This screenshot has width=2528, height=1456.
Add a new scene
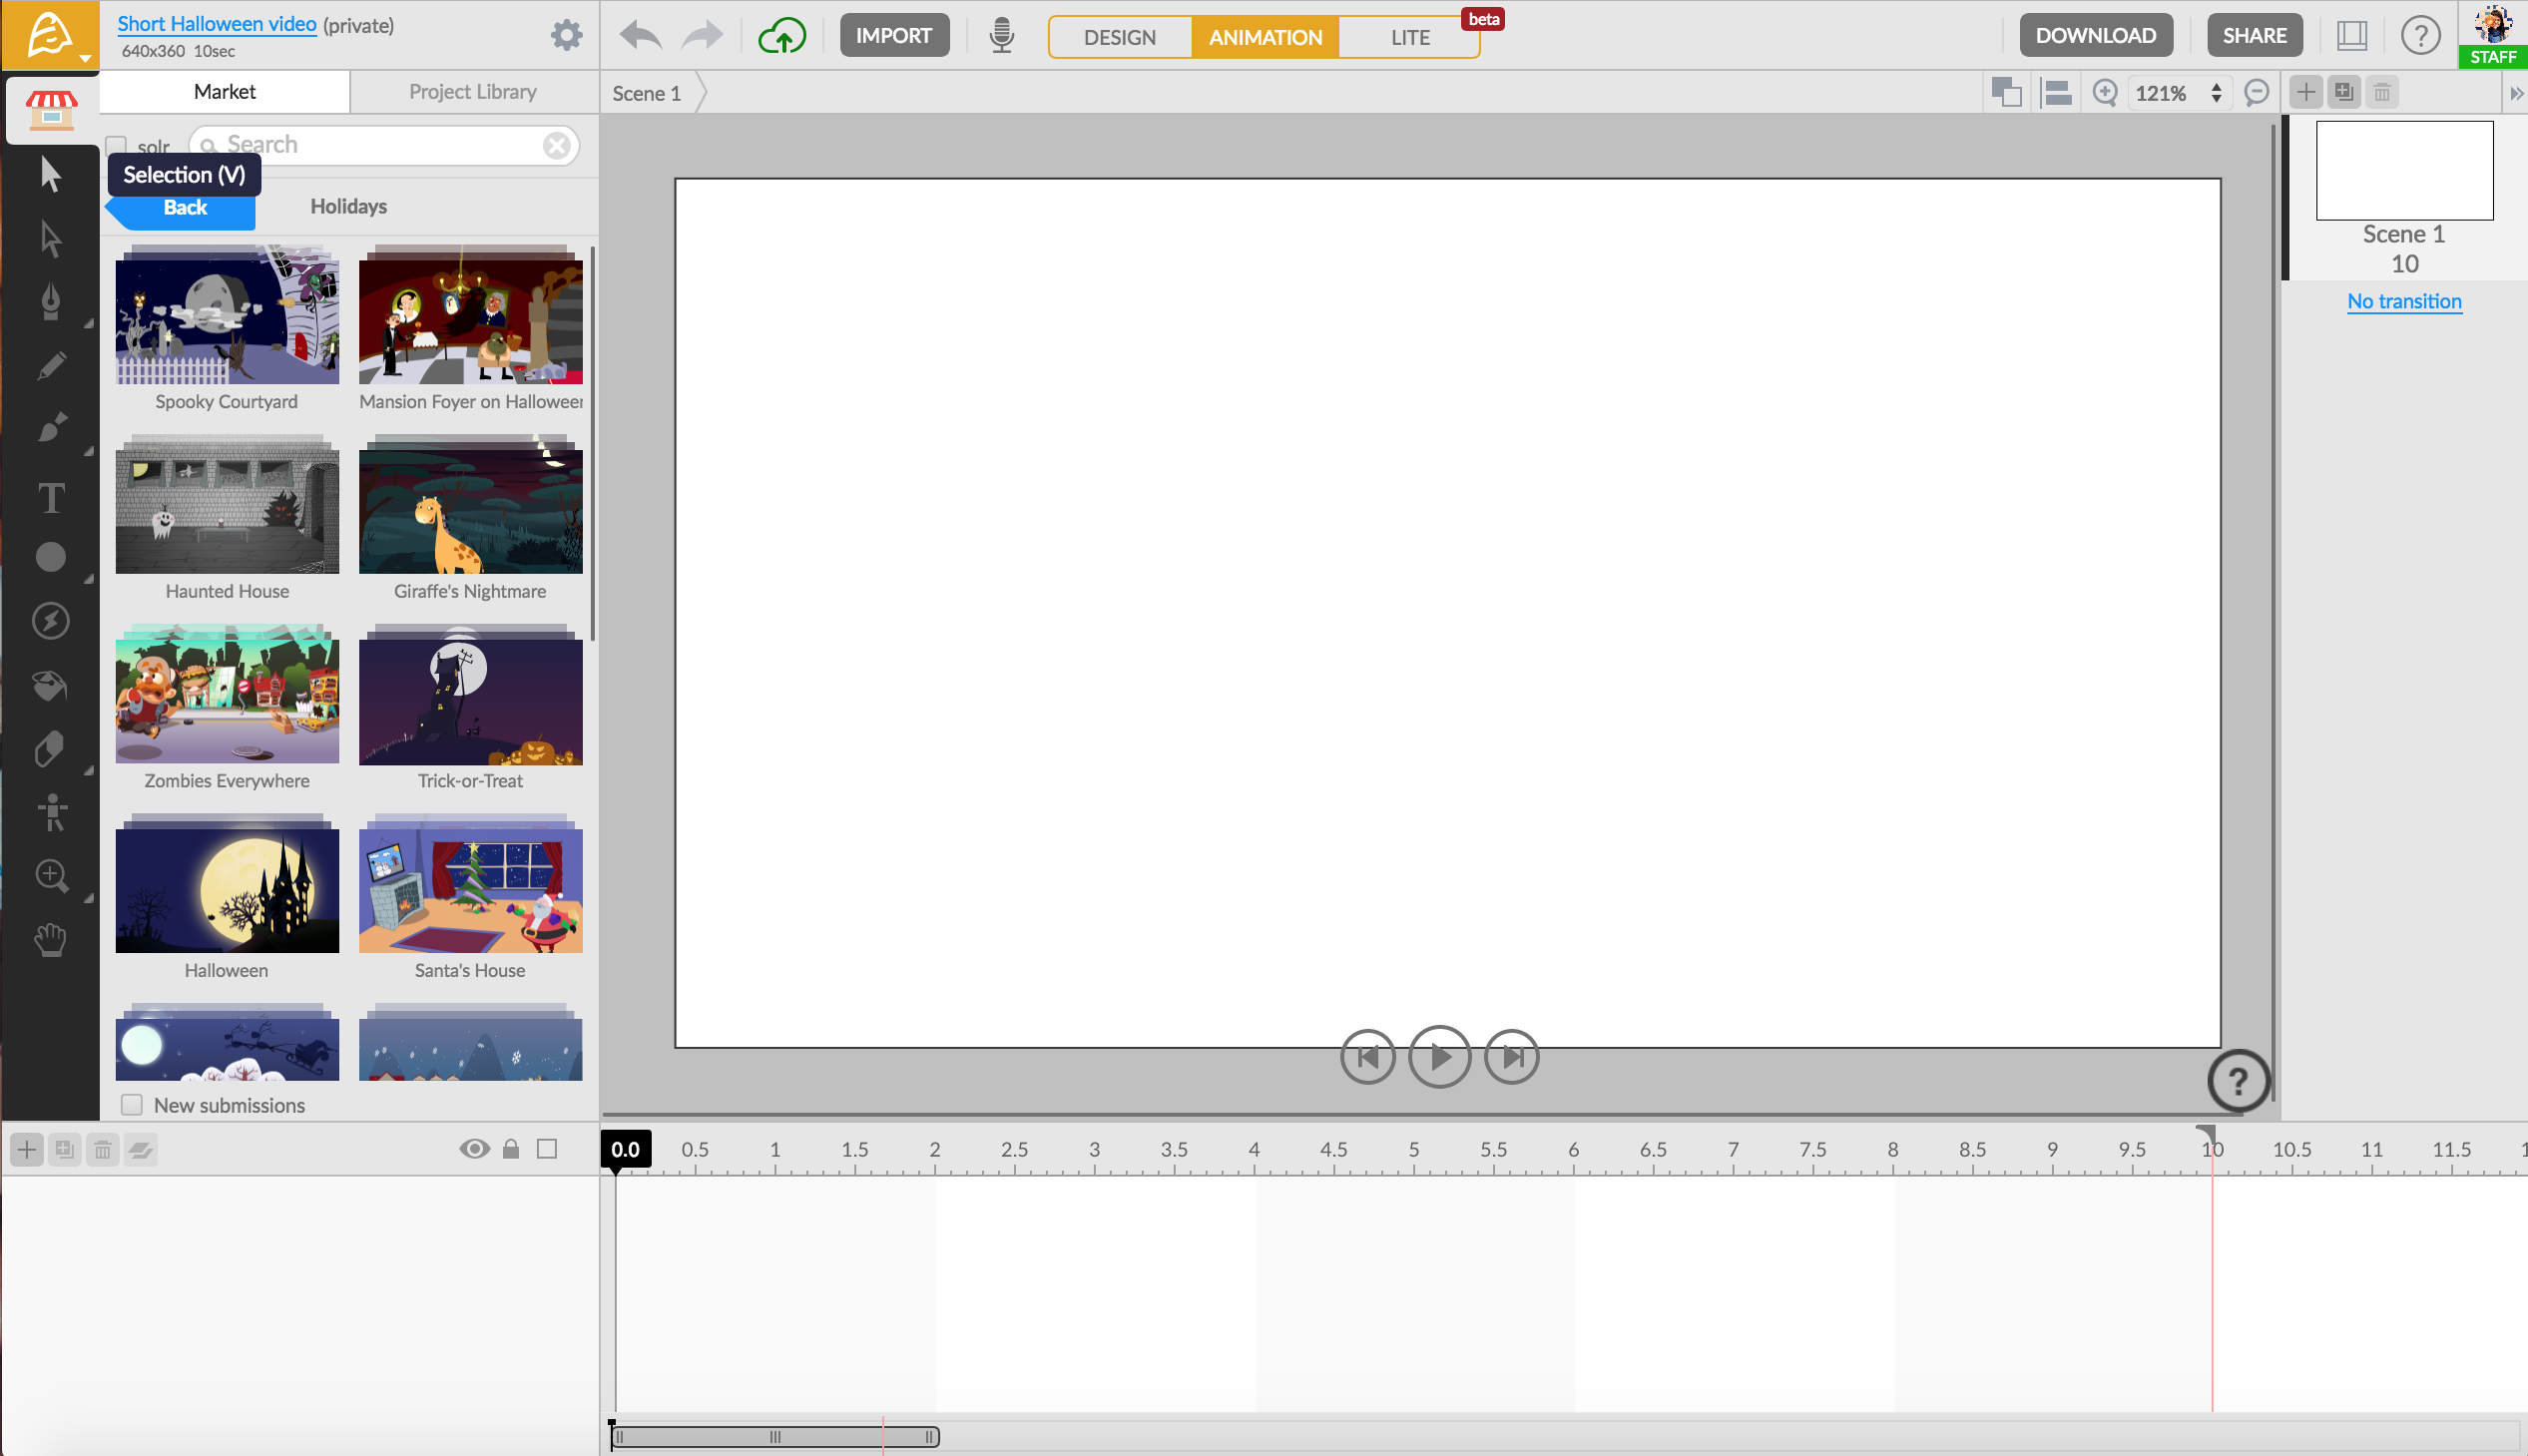(2305, 93)
